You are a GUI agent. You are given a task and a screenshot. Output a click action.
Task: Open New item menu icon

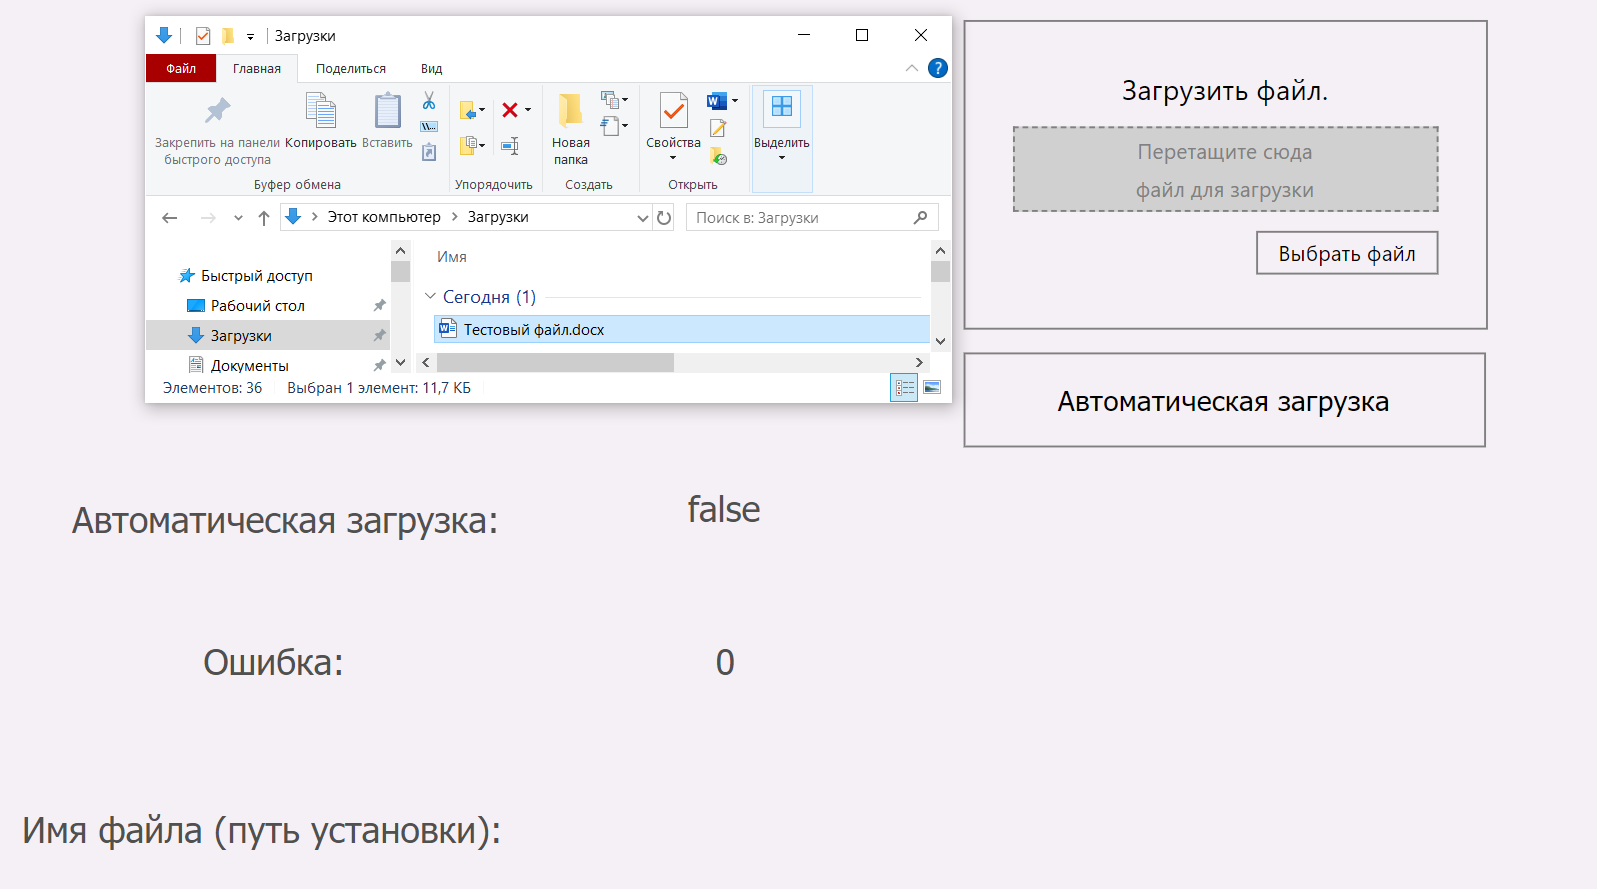(610, 100)
